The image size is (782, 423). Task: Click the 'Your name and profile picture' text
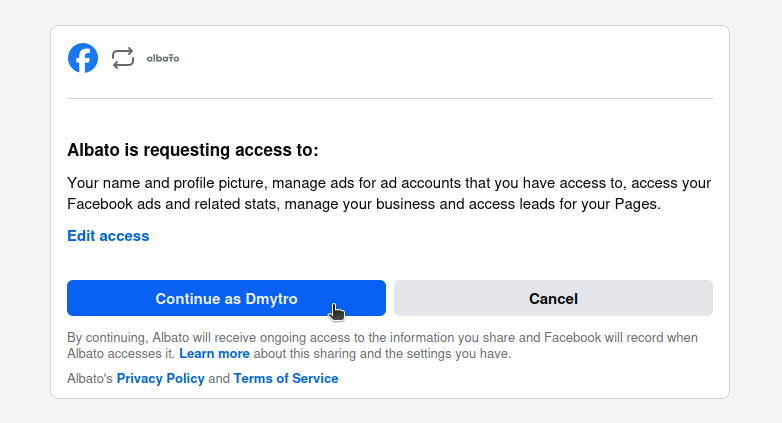166,183
